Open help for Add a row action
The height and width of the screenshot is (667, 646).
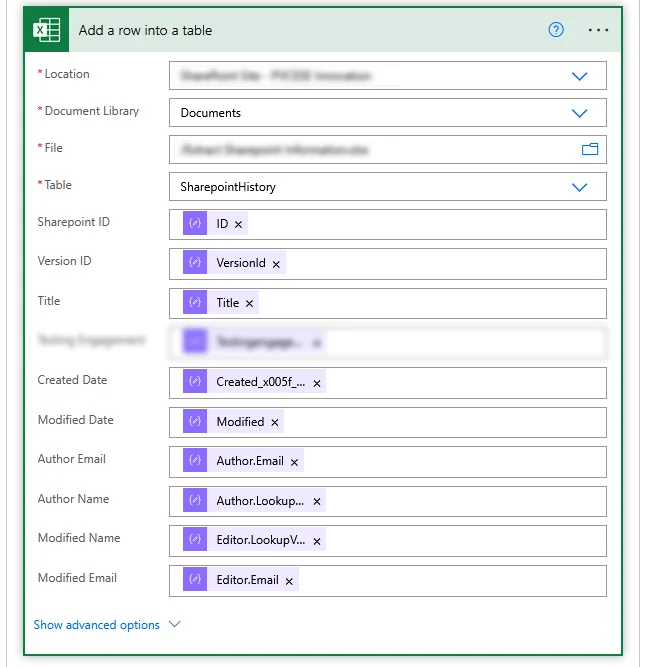click(556, 30)
